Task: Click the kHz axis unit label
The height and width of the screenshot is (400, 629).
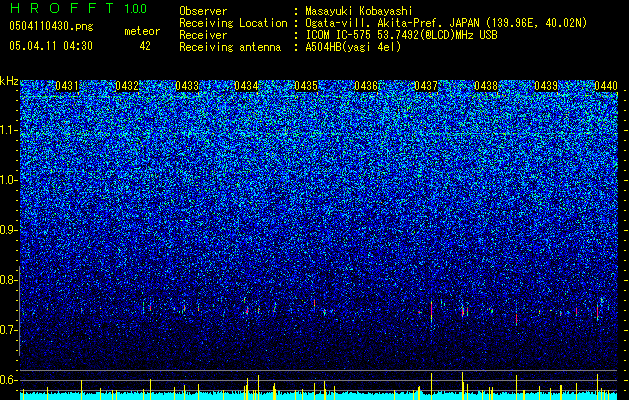Action: pyautogui.click(x=9, y=81)
